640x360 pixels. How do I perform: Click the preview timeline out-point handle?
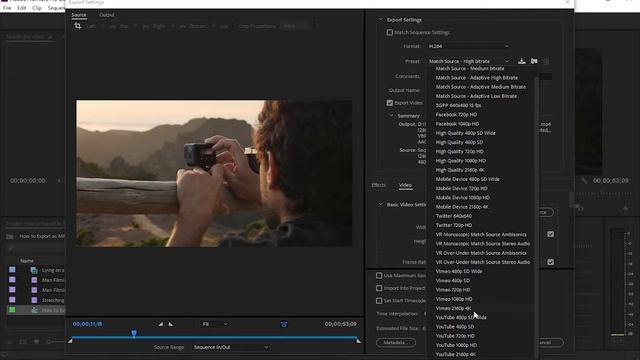358,340
